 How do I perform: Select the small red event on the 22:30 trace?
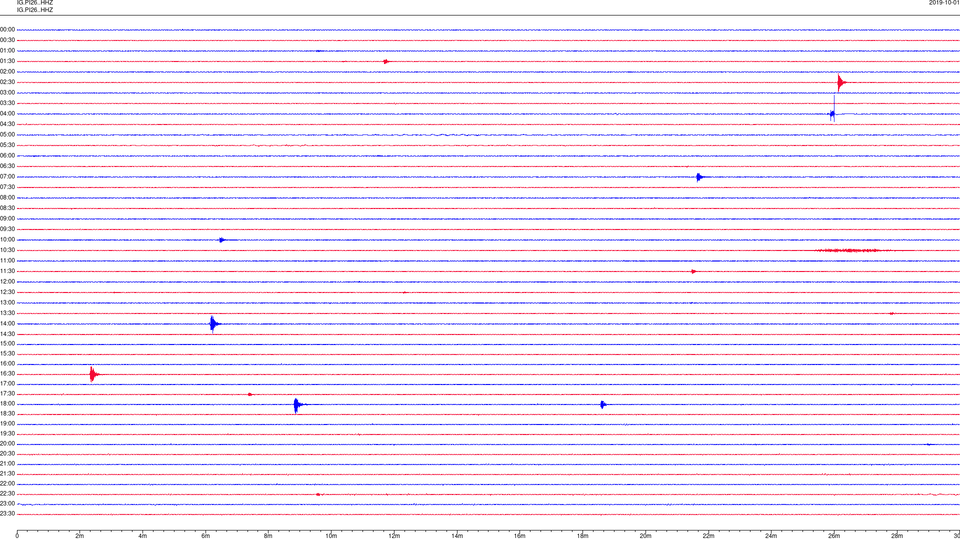click(x=318, y=494)
